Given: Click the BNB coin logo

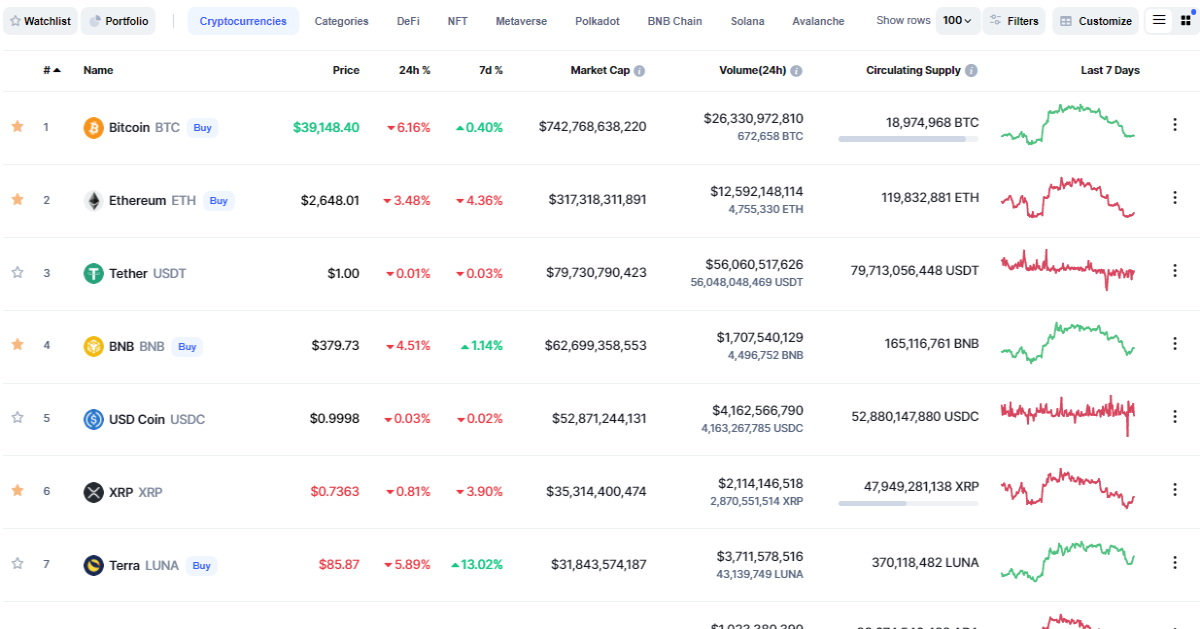Looking at the screenshot, I should click(x=93, y=346).
